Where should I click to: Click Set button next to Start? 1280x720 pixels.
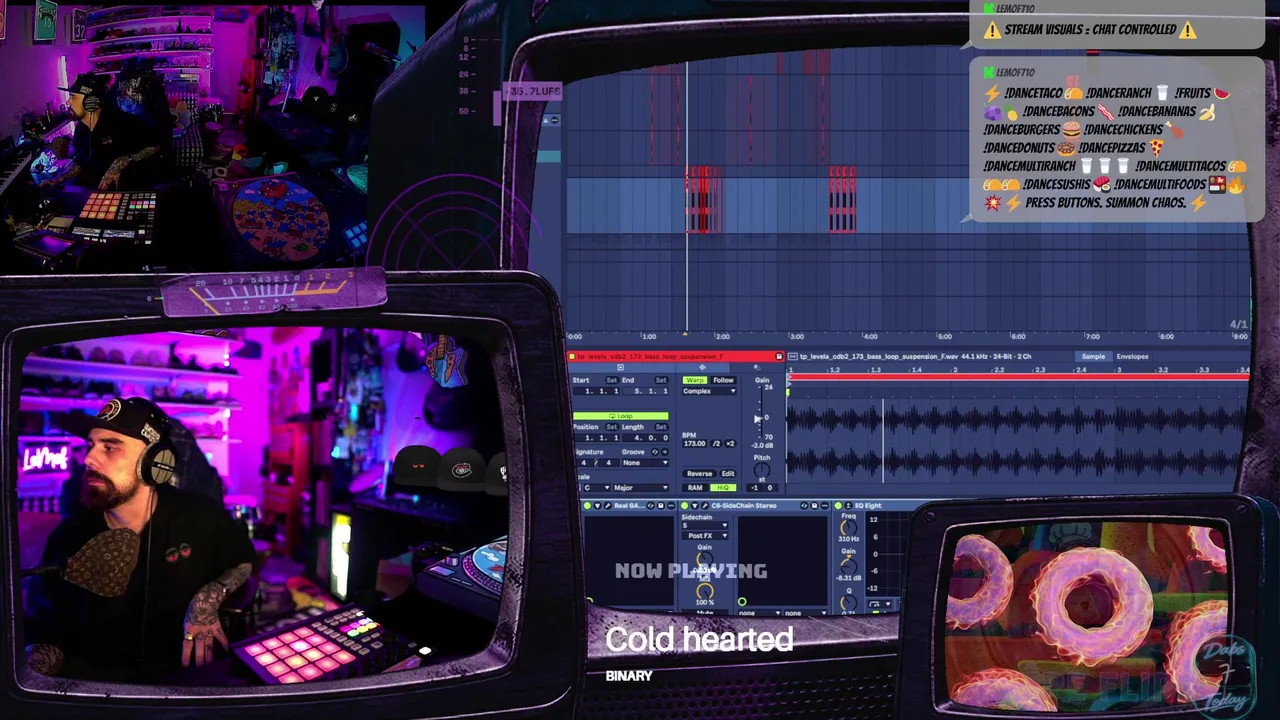612,380
